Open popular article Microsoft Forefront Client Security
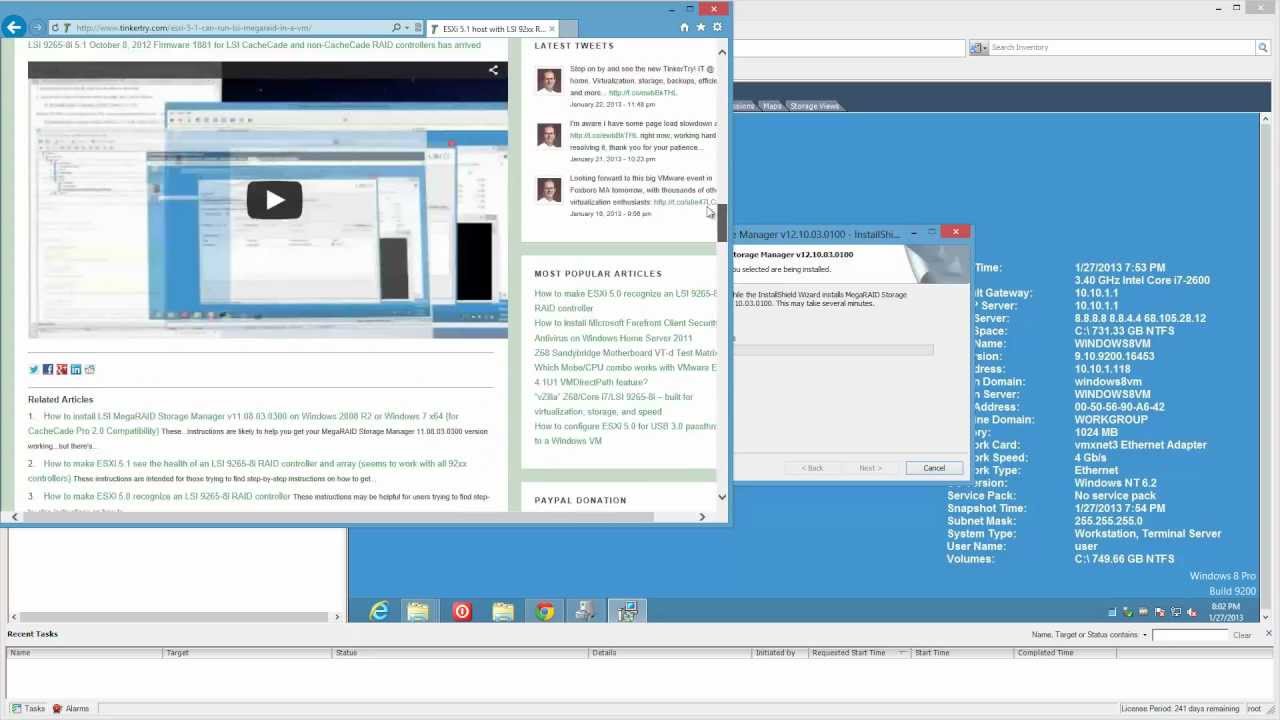Viewport: 1280px width, 720px height. pos(625,330)
